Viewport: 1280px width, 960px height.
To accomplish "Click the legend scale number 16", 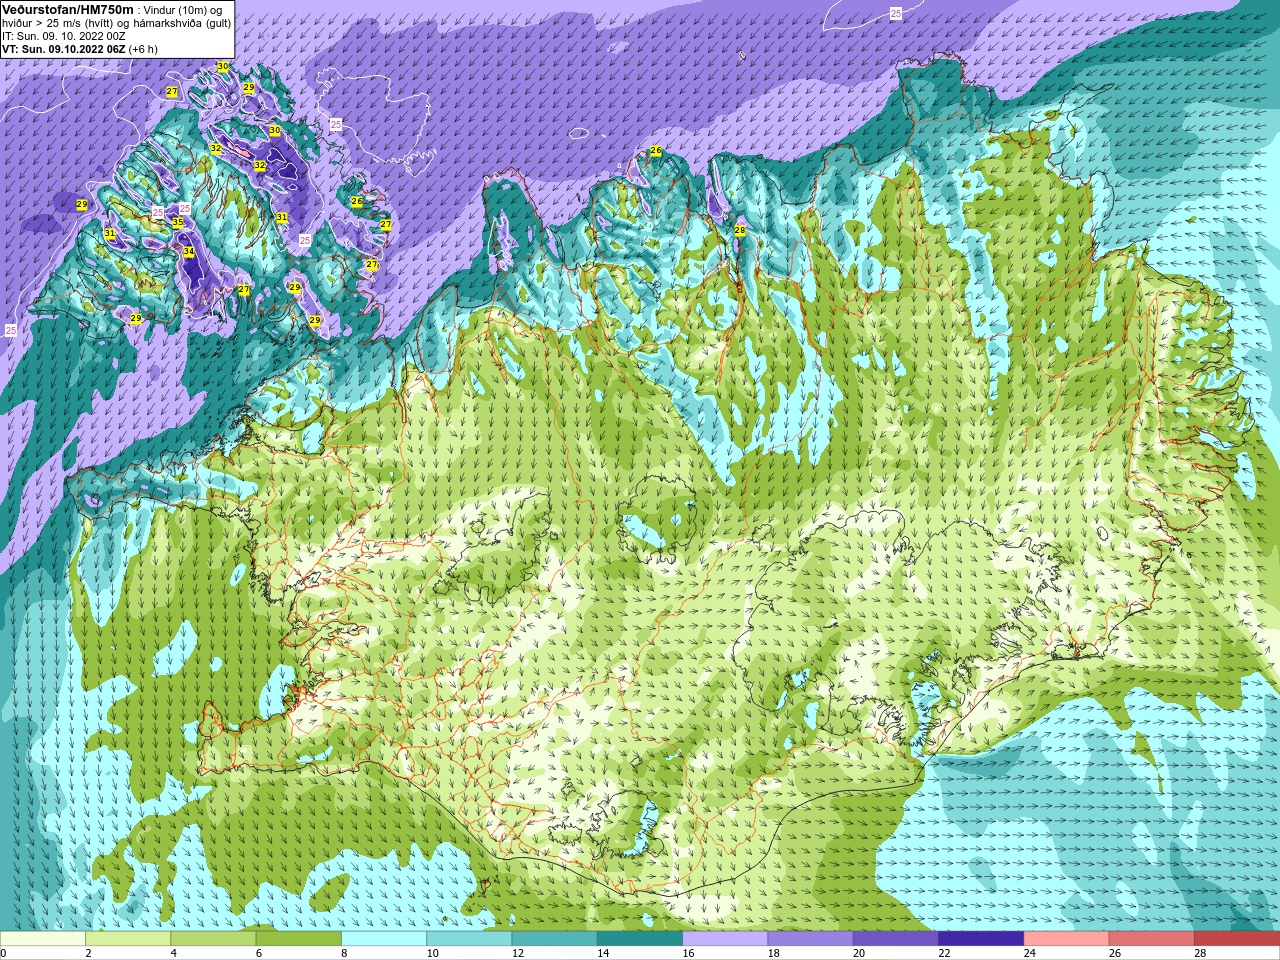I will (x=688, y=953).
